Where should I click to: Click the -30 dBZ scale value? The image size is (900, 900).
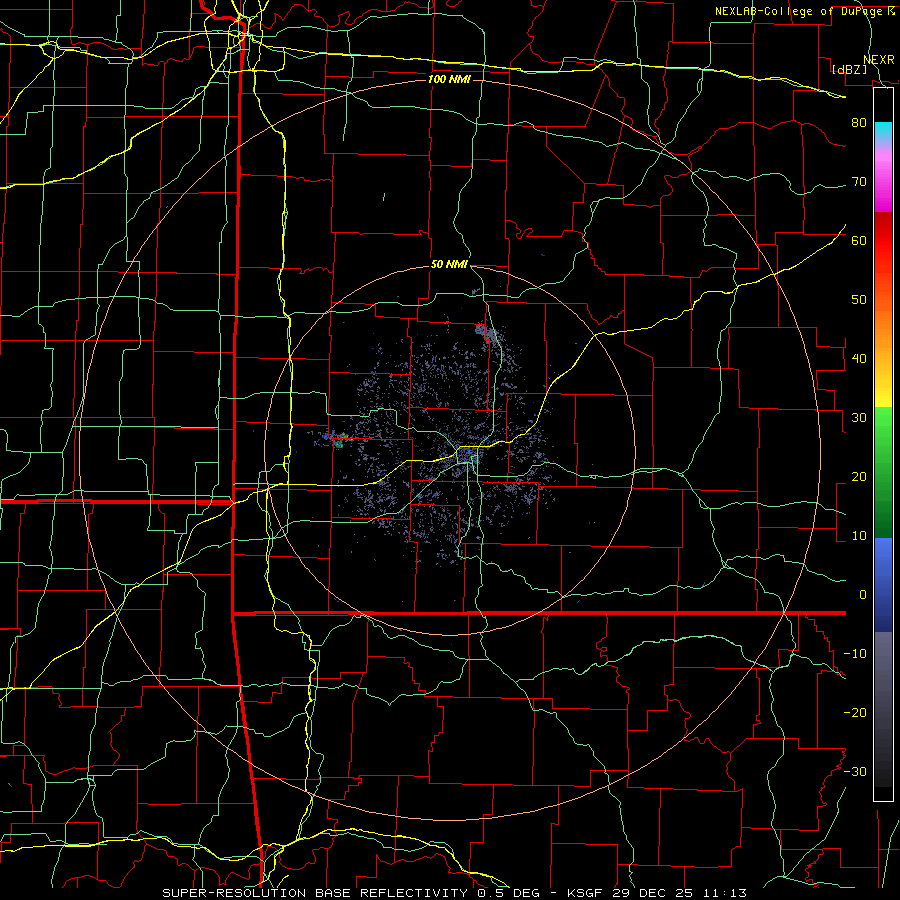point(855,771)
